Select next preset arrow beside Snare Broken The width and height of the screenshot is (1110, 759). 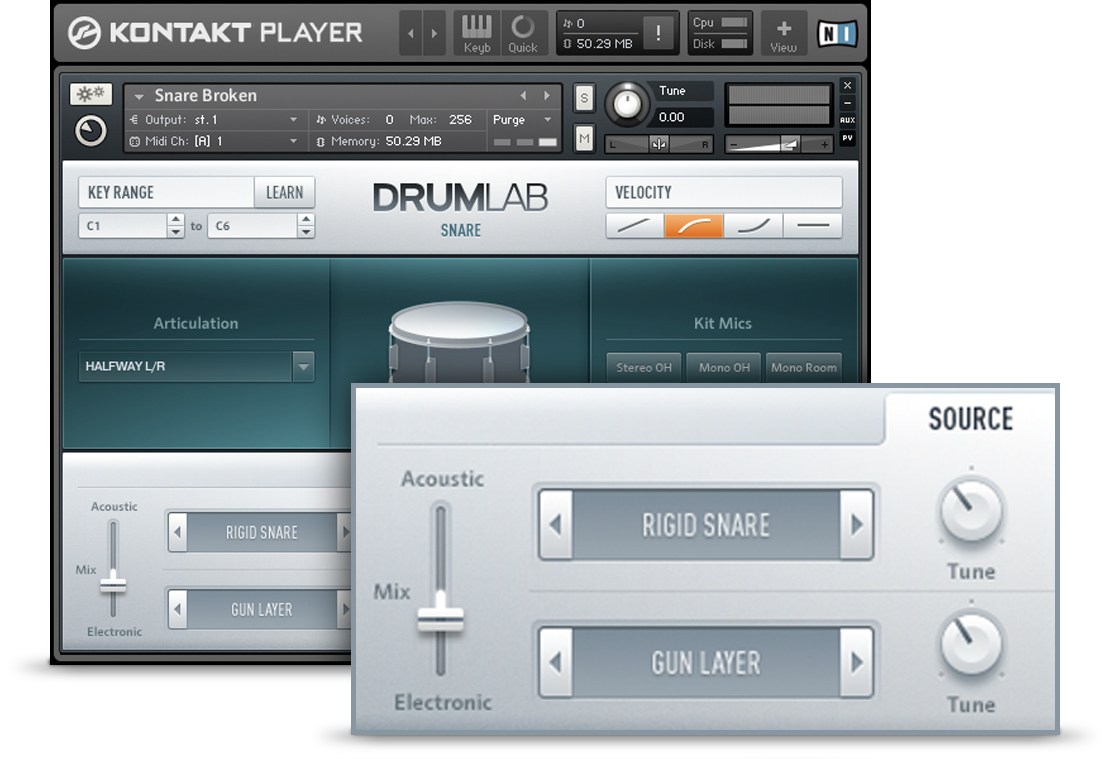(547, 96)
